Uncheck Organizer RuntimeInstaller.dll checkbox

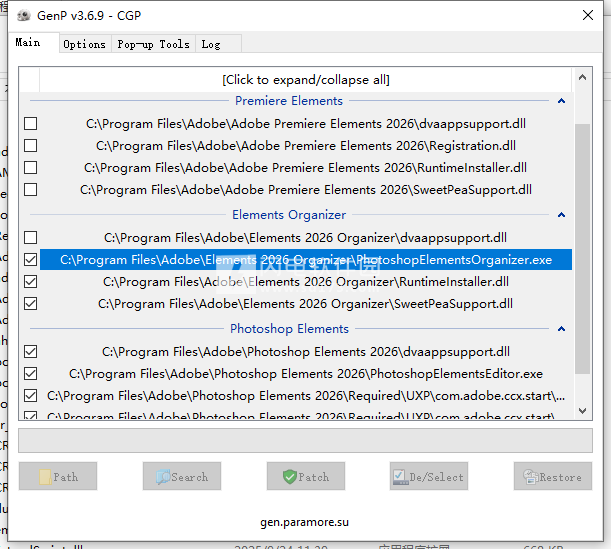31,282
